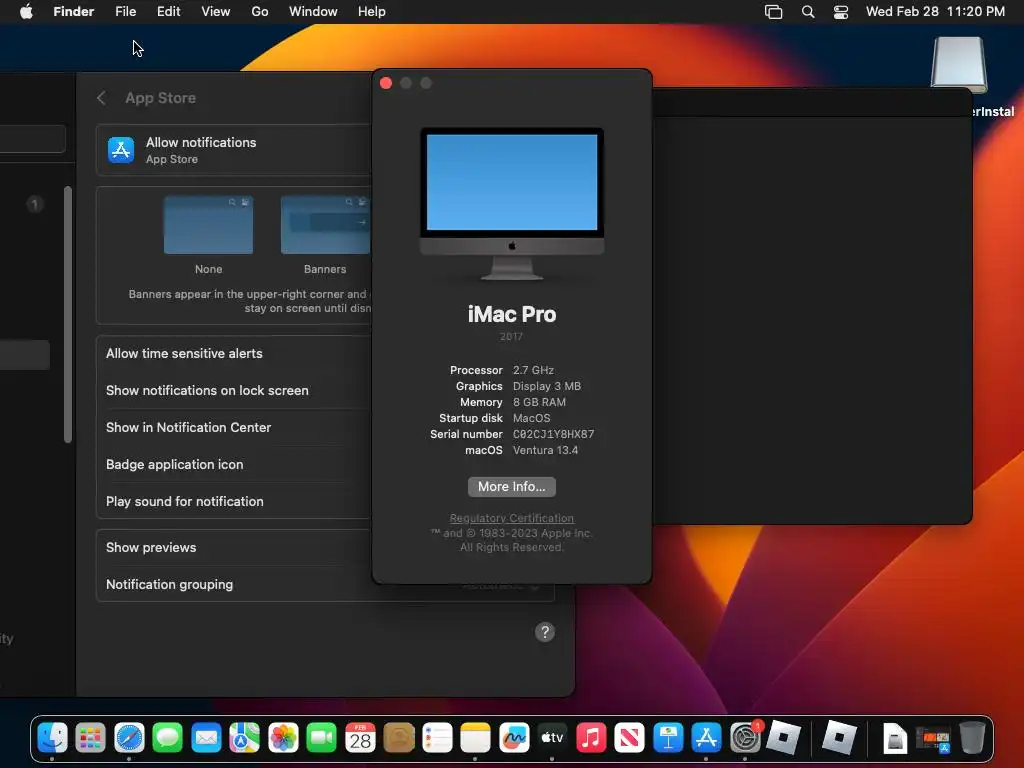Click the sidebar search field in Settings
Viewport: 1024px width, 768px height.
click(31, 138)
